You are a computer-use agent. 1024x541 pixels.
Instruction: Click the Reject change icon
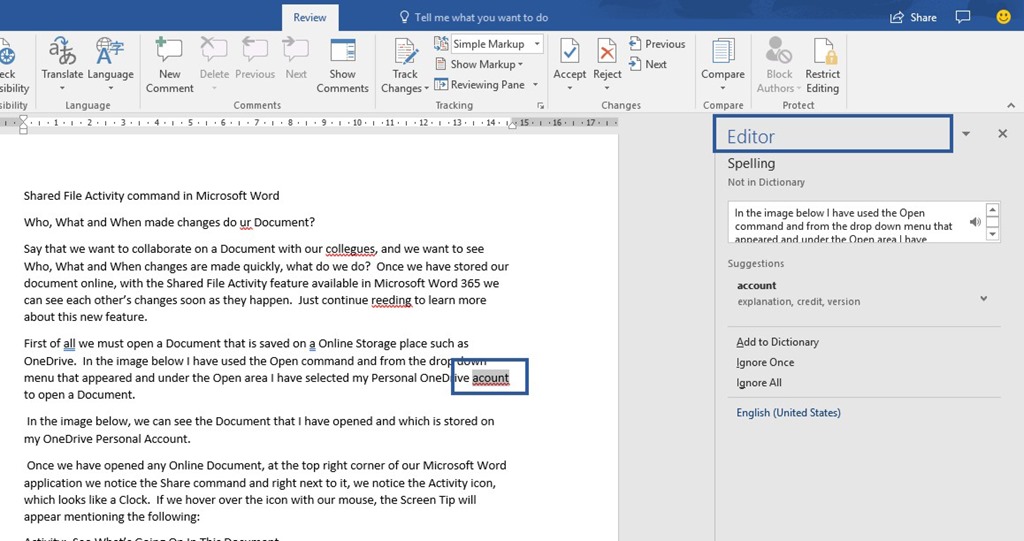(607, 51)
